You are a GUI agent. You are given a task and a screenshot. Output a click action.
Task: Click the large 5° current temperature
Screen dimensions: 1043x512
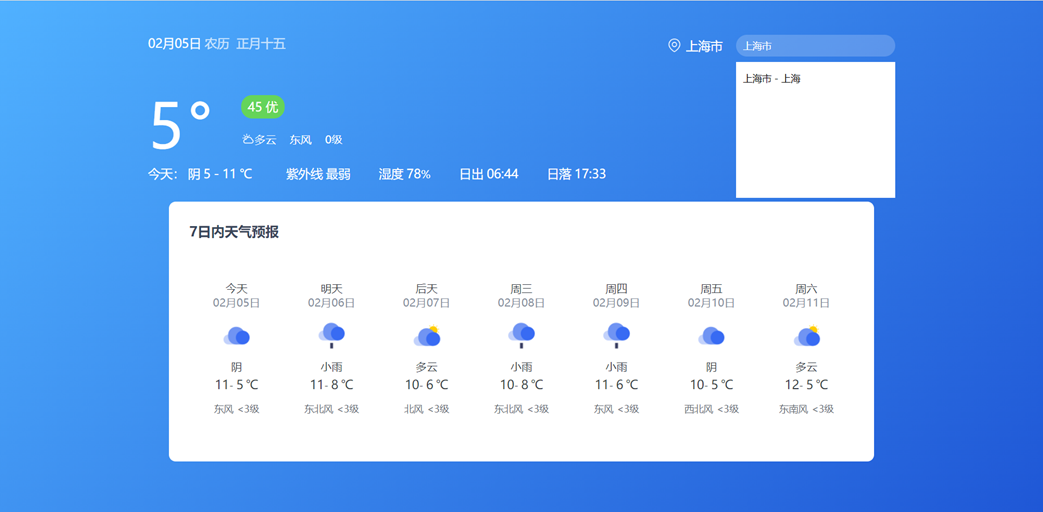181,124
